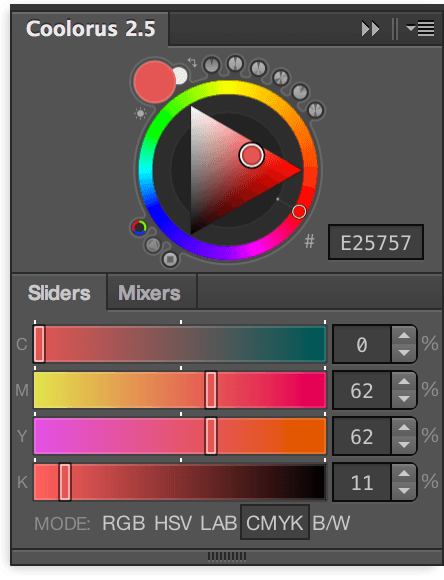The width and height of the screenshot is (444, 580).
Task: Switch slider mode to HSV
Action: click(x=173, y=523)
